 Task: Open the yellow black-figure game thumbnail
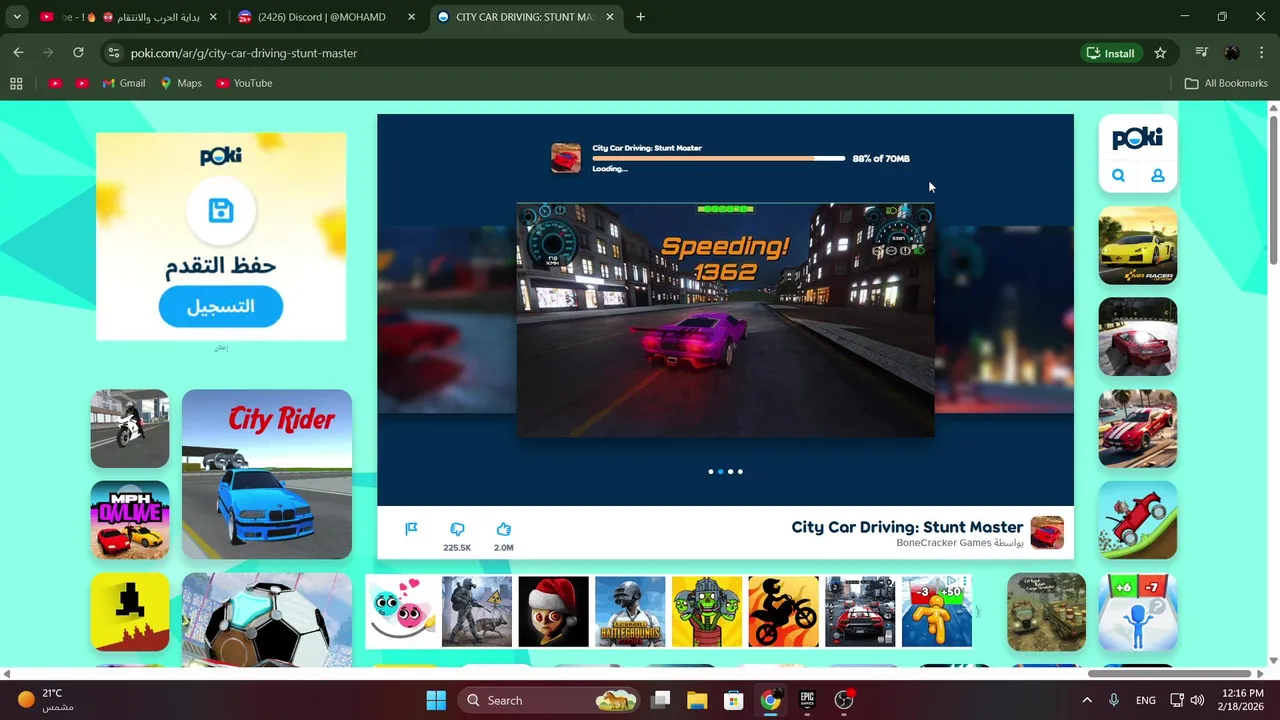click(130, 612)
